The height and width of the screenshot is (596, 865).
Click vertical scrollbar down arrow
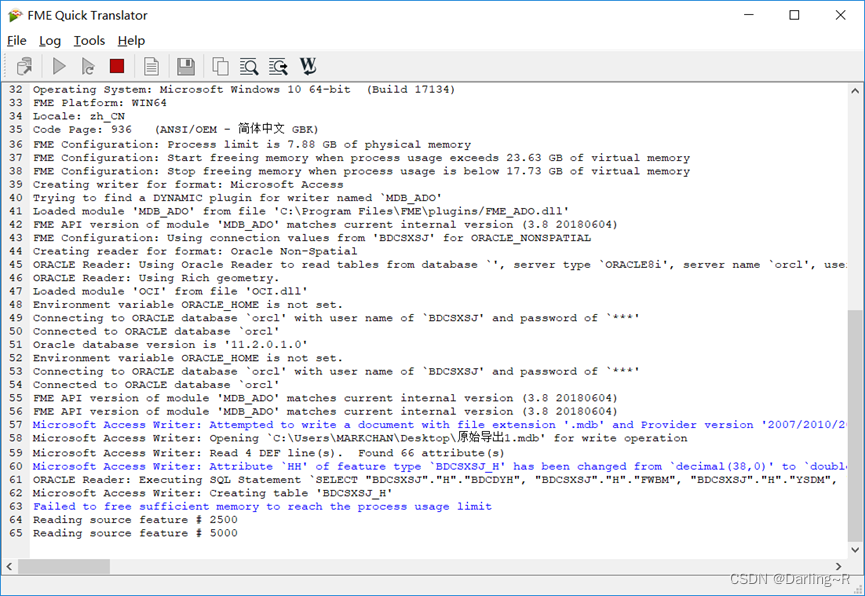[855, 550]
